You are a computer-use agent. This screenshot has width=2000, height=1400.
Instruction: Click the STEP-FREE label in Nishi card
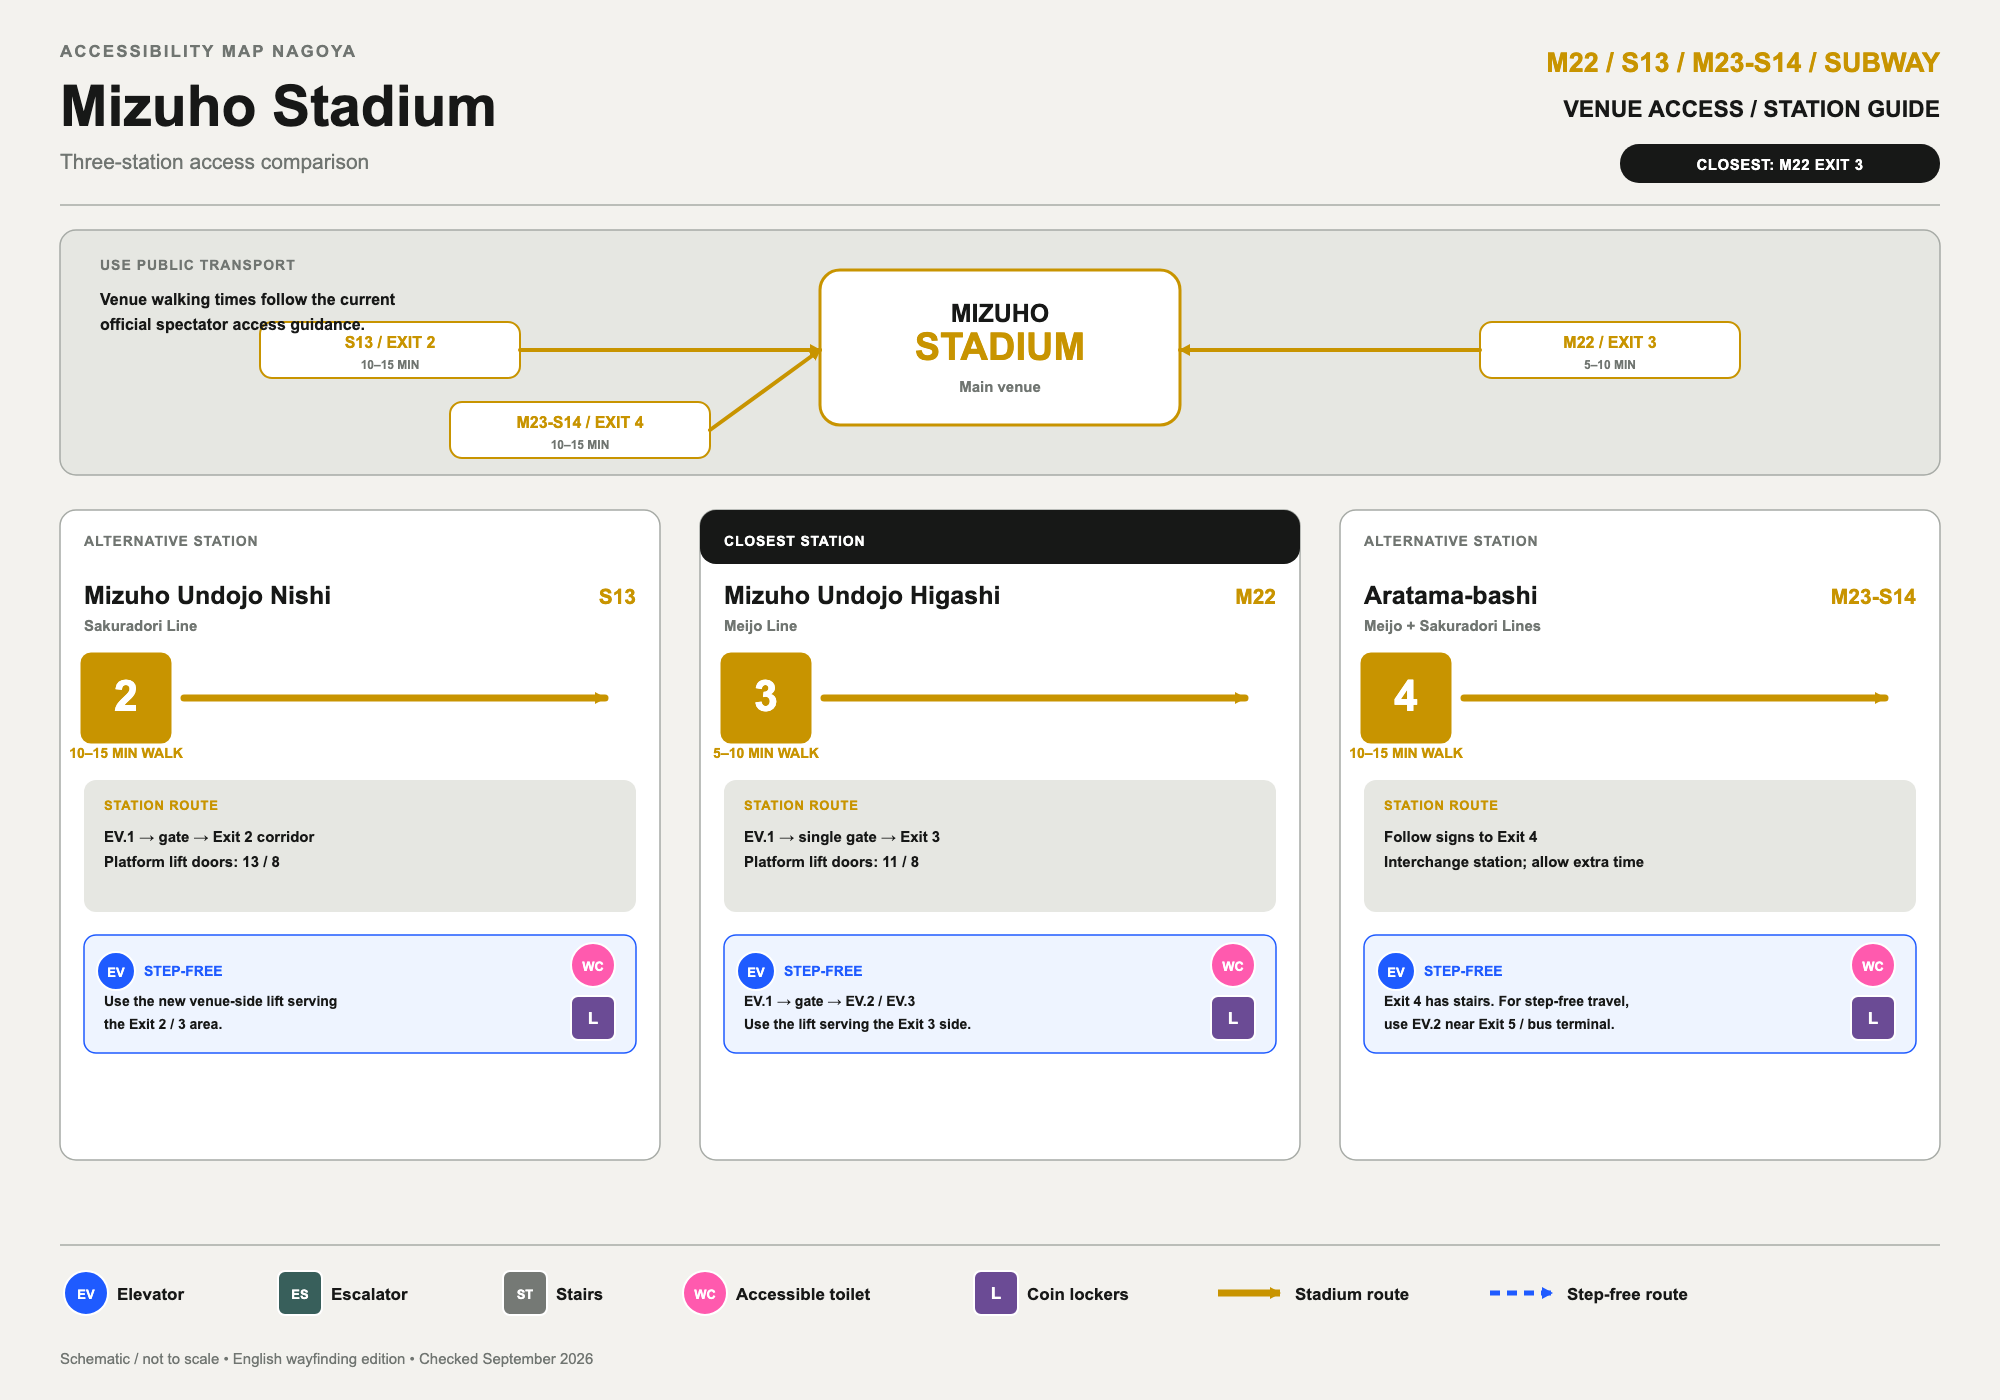coord(183,971)
